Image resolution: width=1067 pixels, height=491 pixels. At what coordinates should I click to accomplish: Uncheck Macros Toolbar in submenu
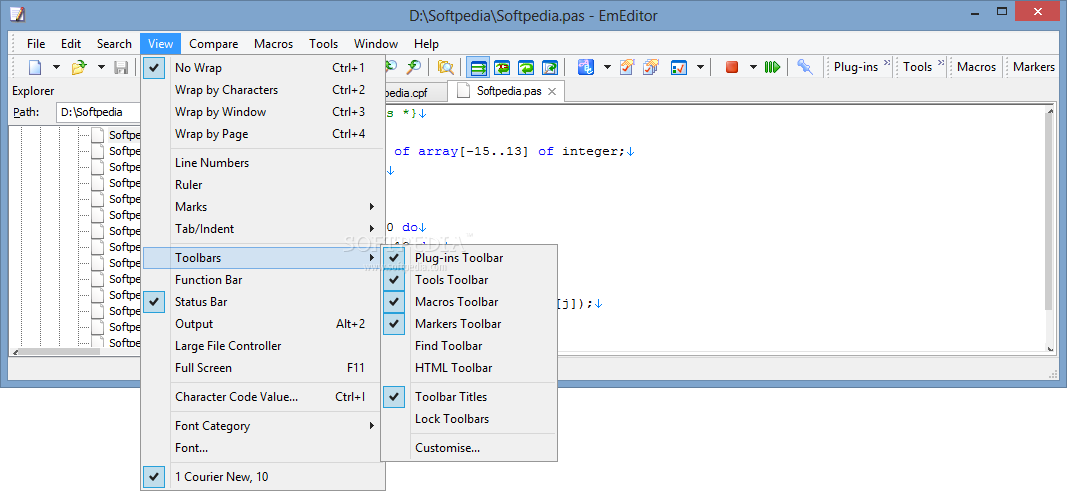click(470, 302)
